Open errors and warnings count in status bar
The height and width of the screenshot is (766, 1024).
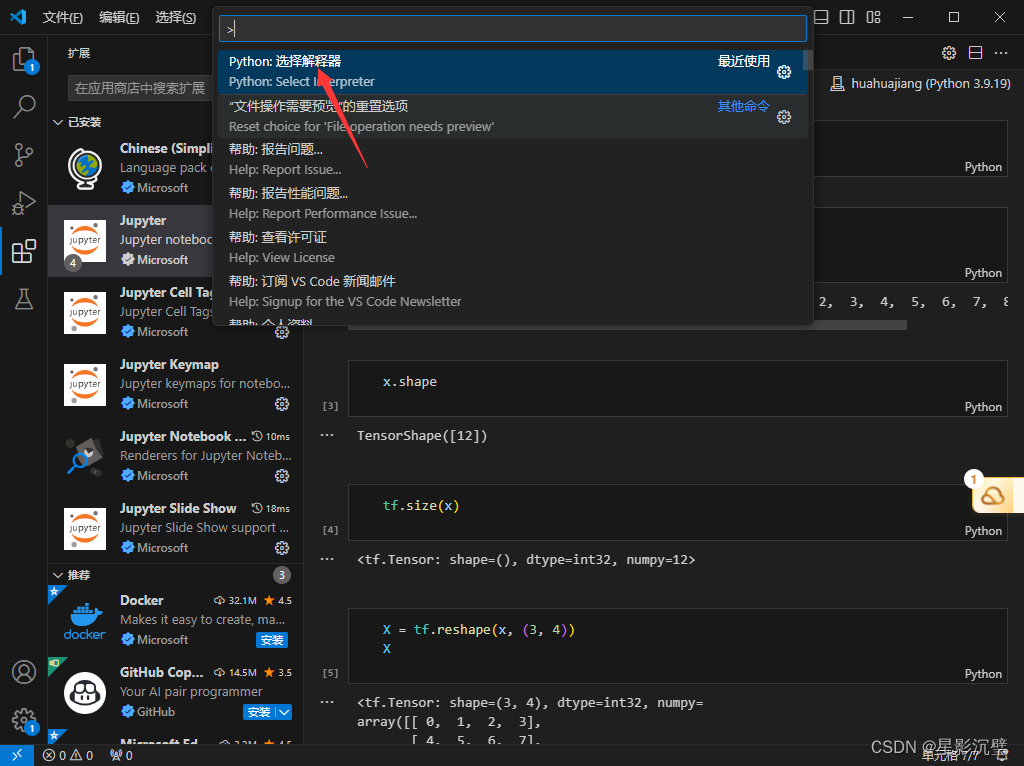coord(68,755)
